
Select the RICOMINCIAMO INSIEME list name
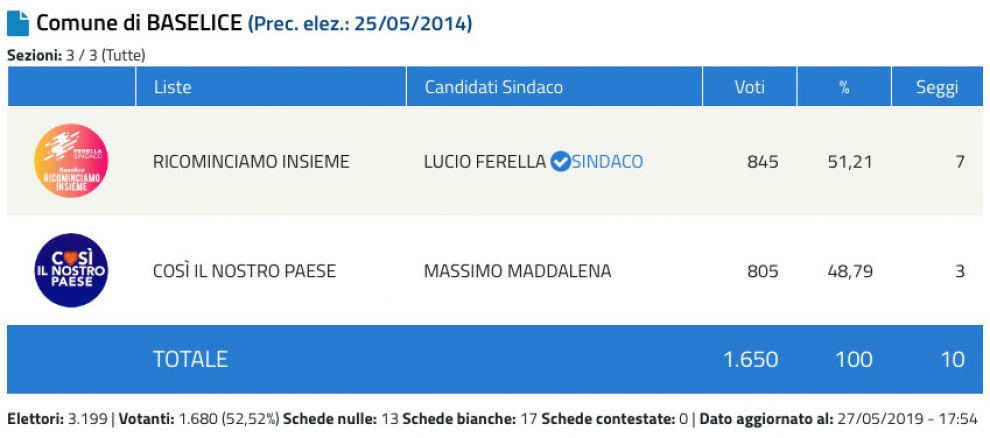(x=251, y=161)
